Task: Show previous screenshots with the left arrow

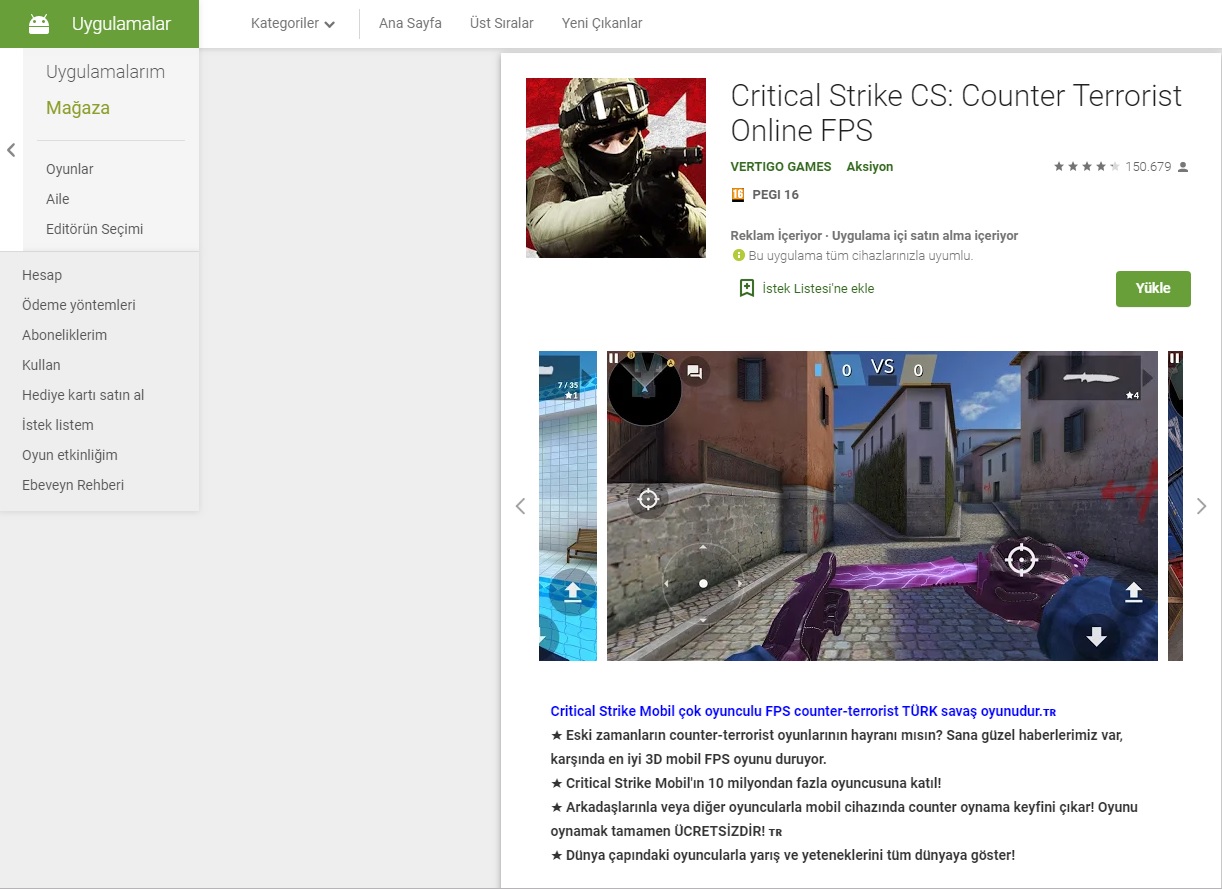Action: click(x=521, y=506)
